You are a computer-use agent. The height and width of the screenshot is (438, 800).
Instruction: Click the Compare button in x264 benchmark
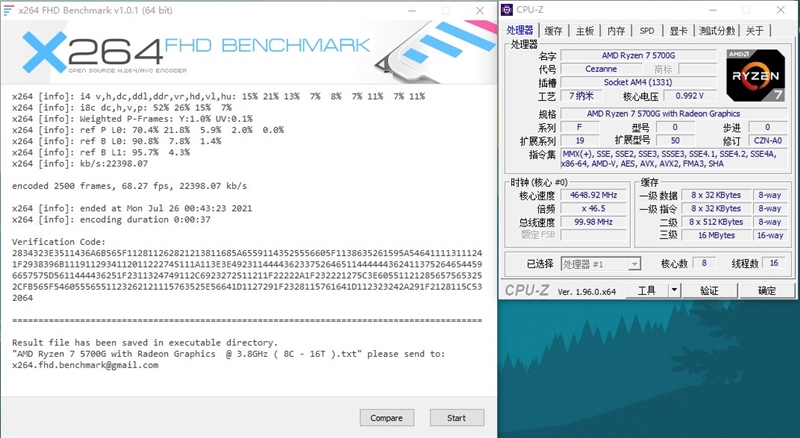coord(387,418)
